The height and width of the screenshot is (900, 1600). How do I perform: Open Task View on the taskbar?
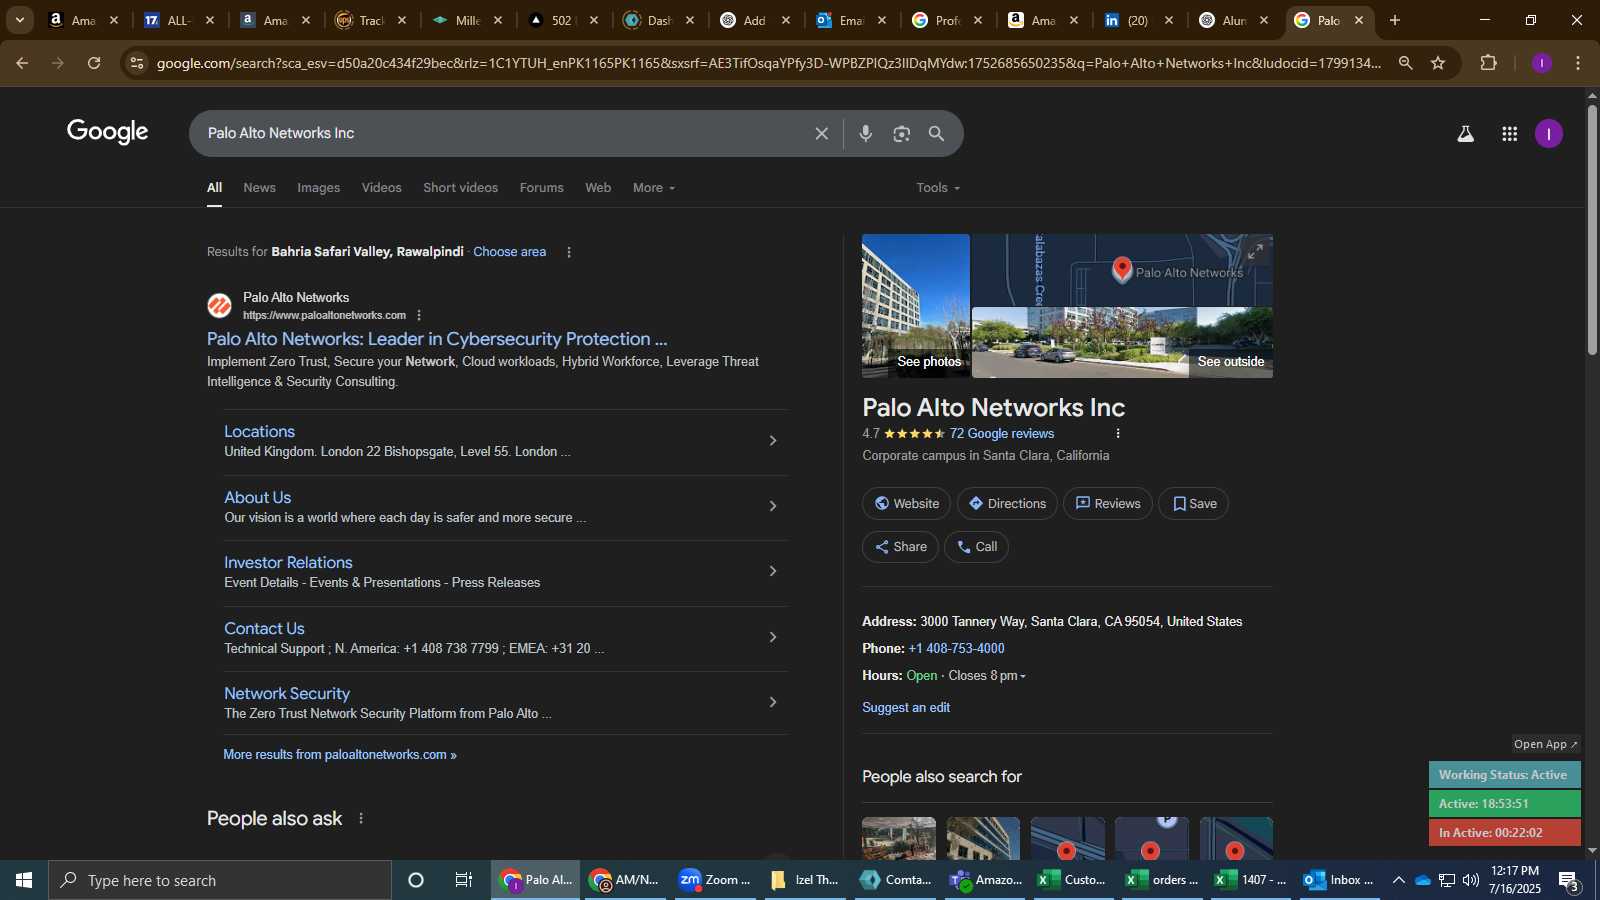point(464,880)
